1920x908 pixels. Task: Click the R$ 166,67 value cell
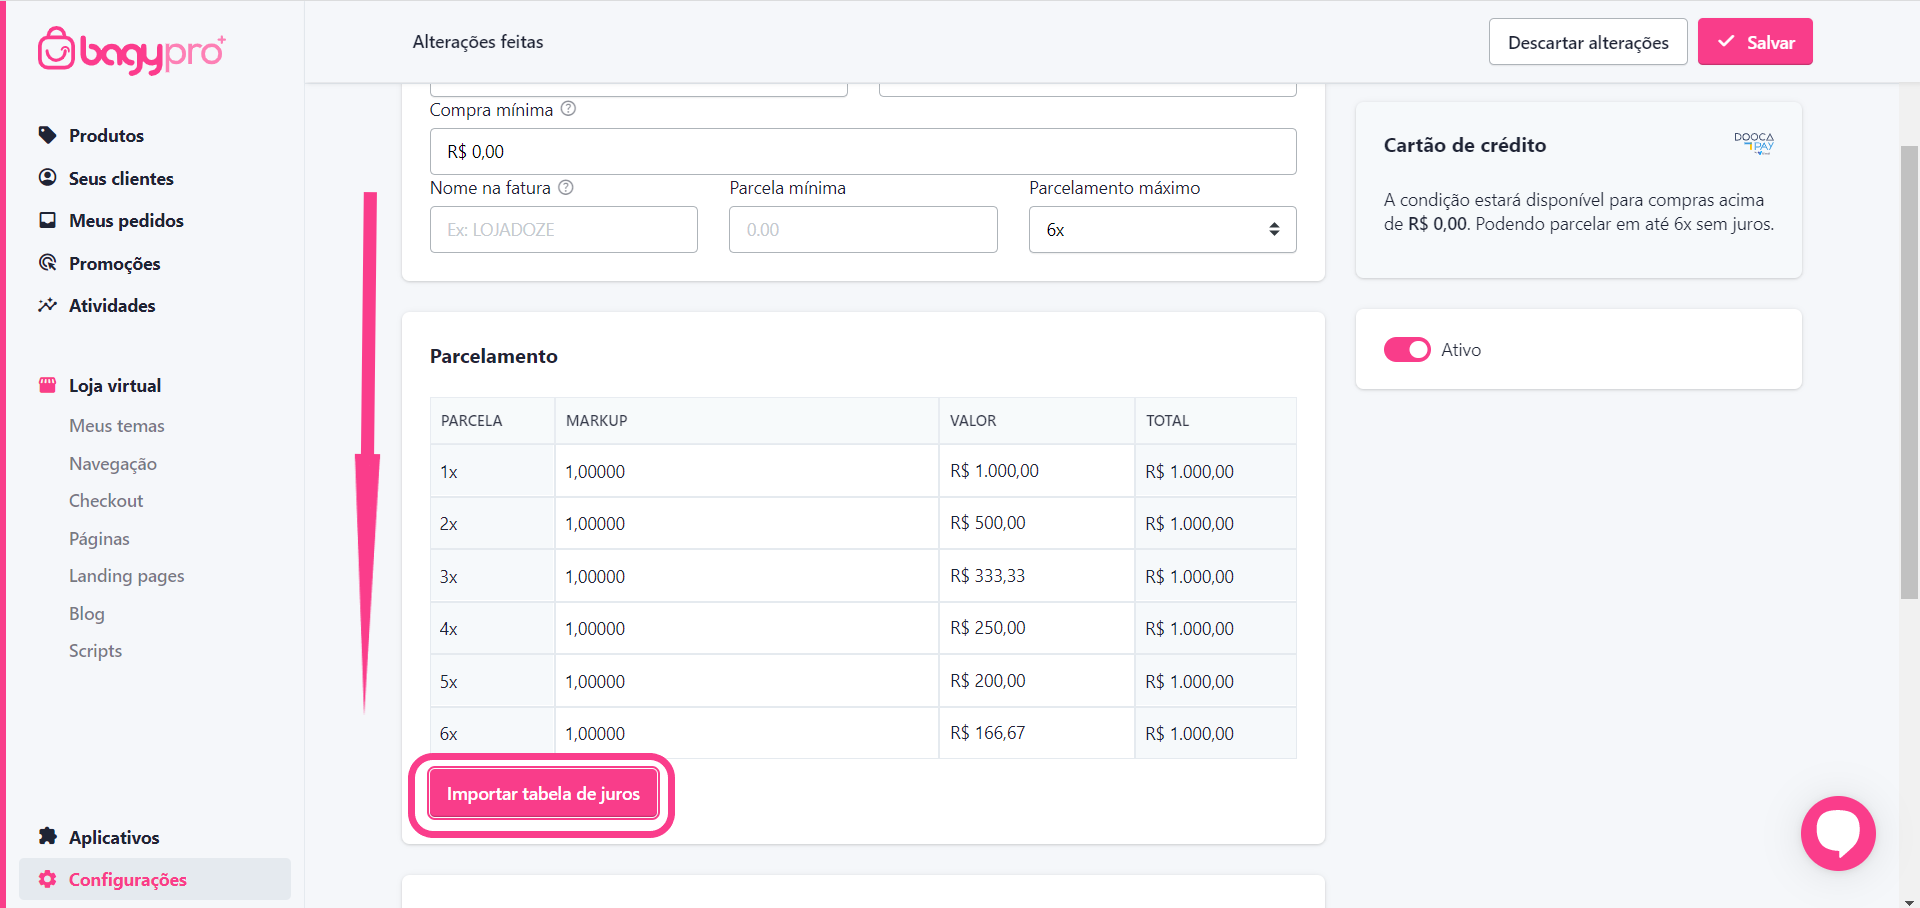[x=1037, y=733]
